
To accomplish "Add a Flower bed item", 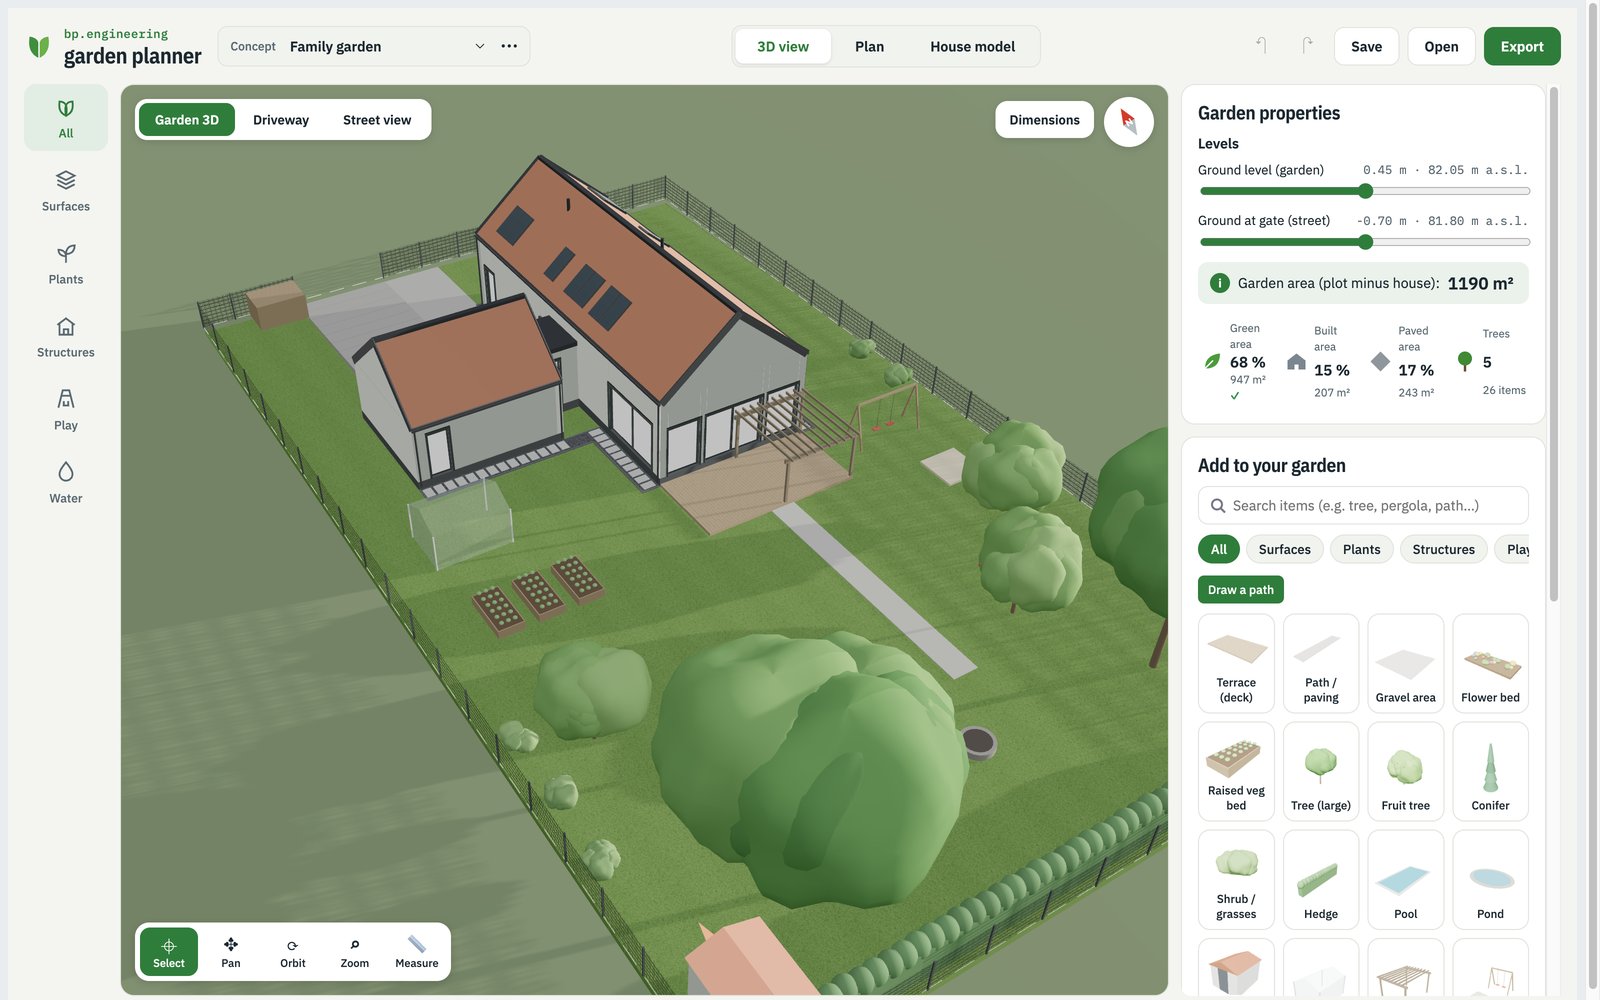I will click(x=1490, y=663).
